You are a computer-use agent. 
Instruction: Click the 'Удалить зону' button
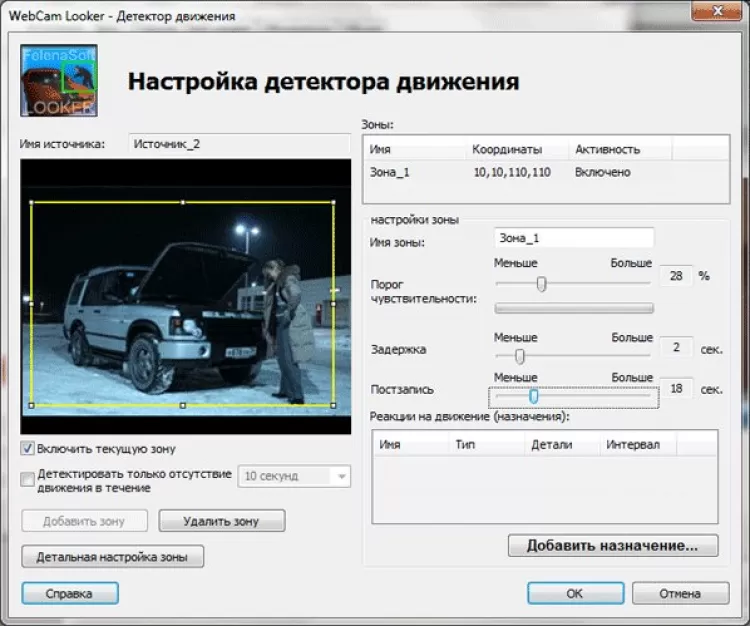[222, 521]
